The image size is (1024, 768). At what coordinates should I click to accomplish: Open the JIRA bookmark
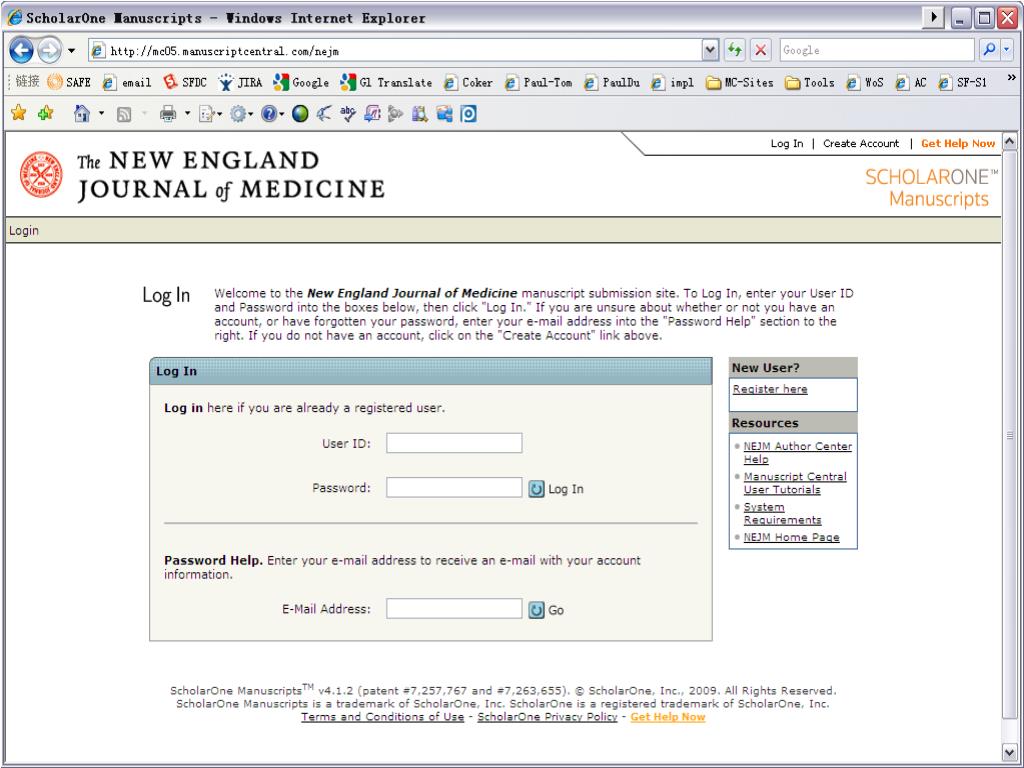coord(240,82)
